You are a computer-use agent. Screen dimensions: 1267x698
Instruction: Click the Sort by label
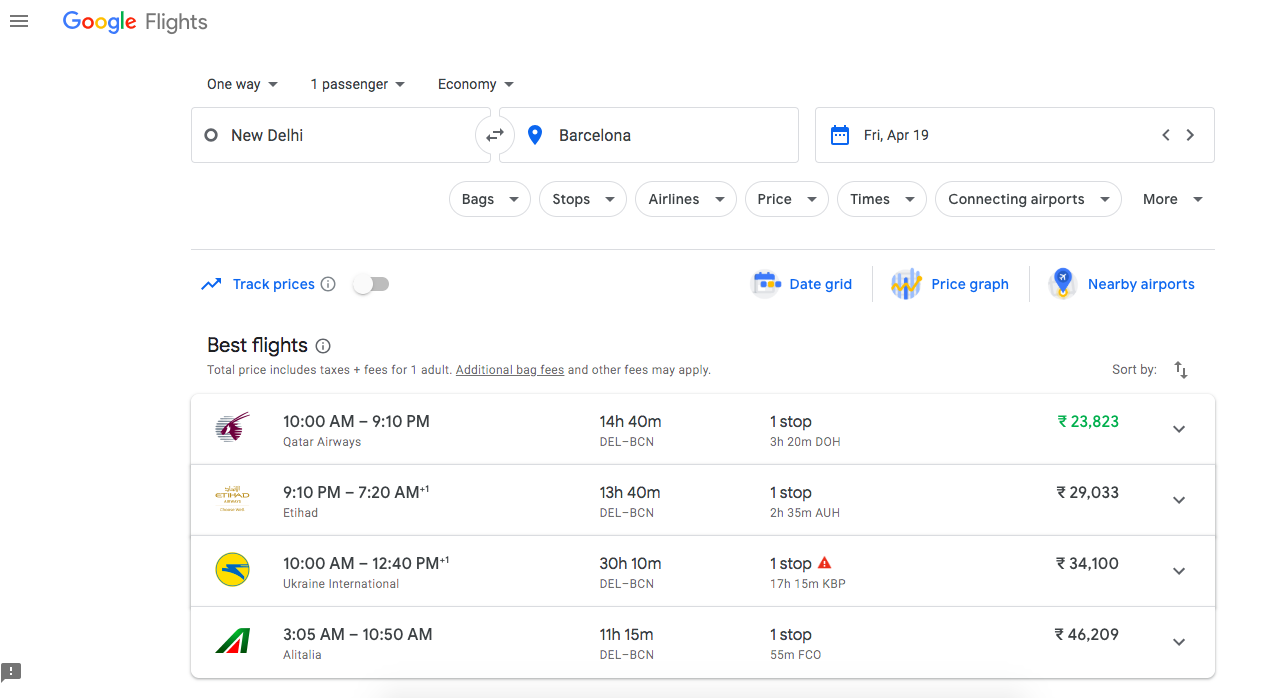pos(1134,370)
